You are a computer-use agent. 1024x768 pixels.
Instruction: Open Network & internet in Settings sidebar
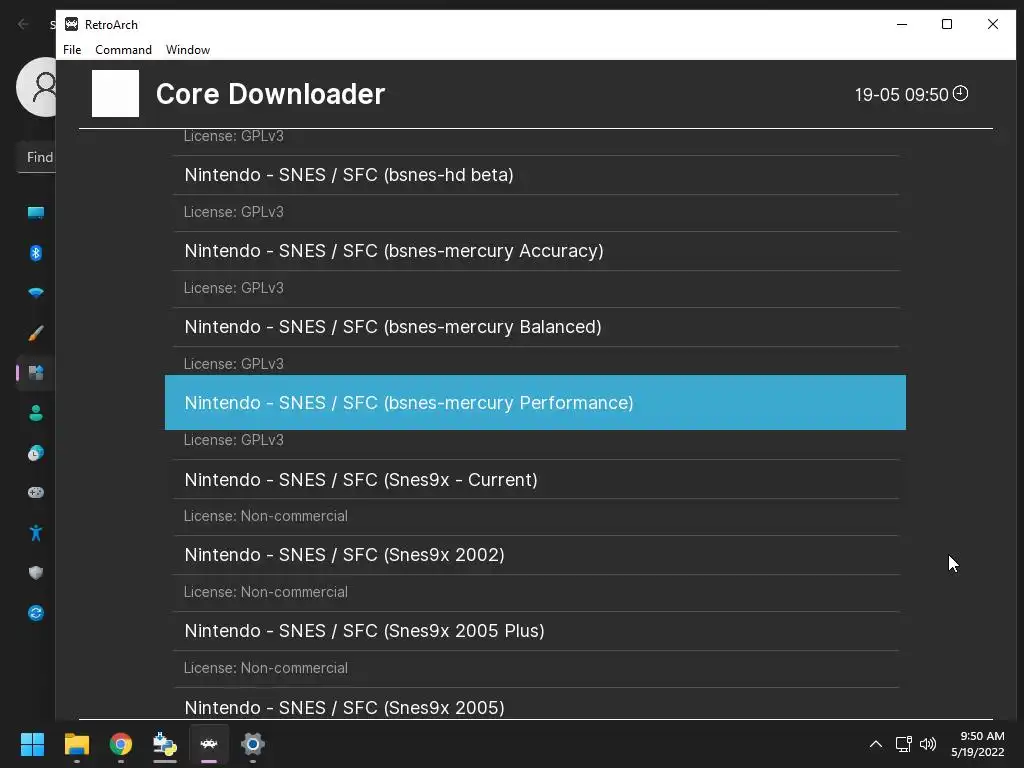[36, 293]
